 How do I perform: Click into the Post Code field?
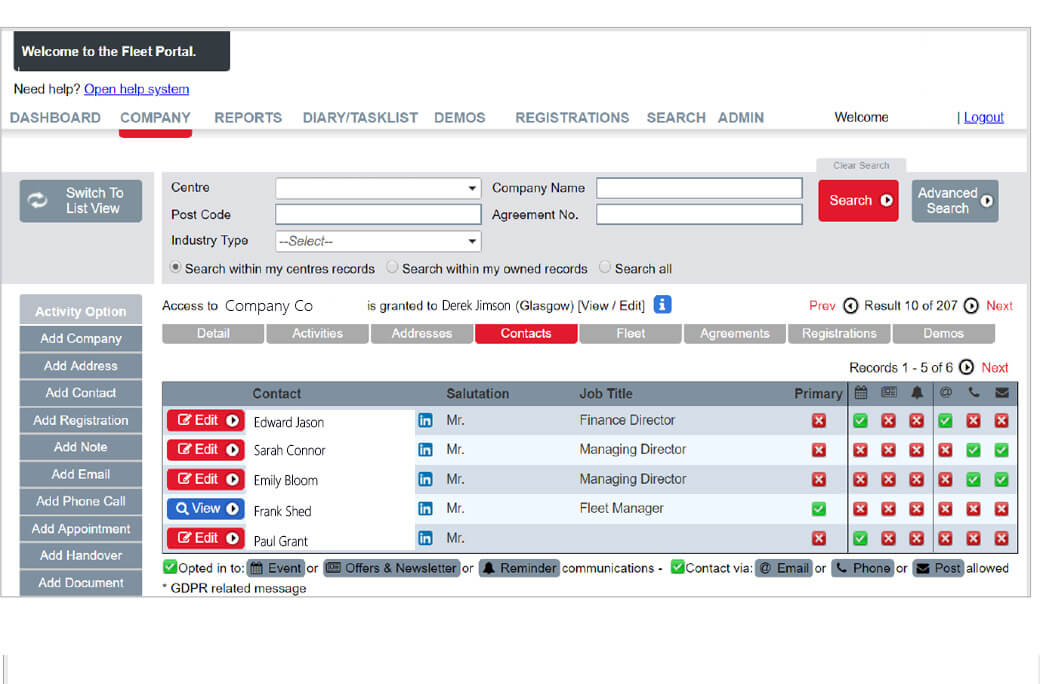click(378, 214)
